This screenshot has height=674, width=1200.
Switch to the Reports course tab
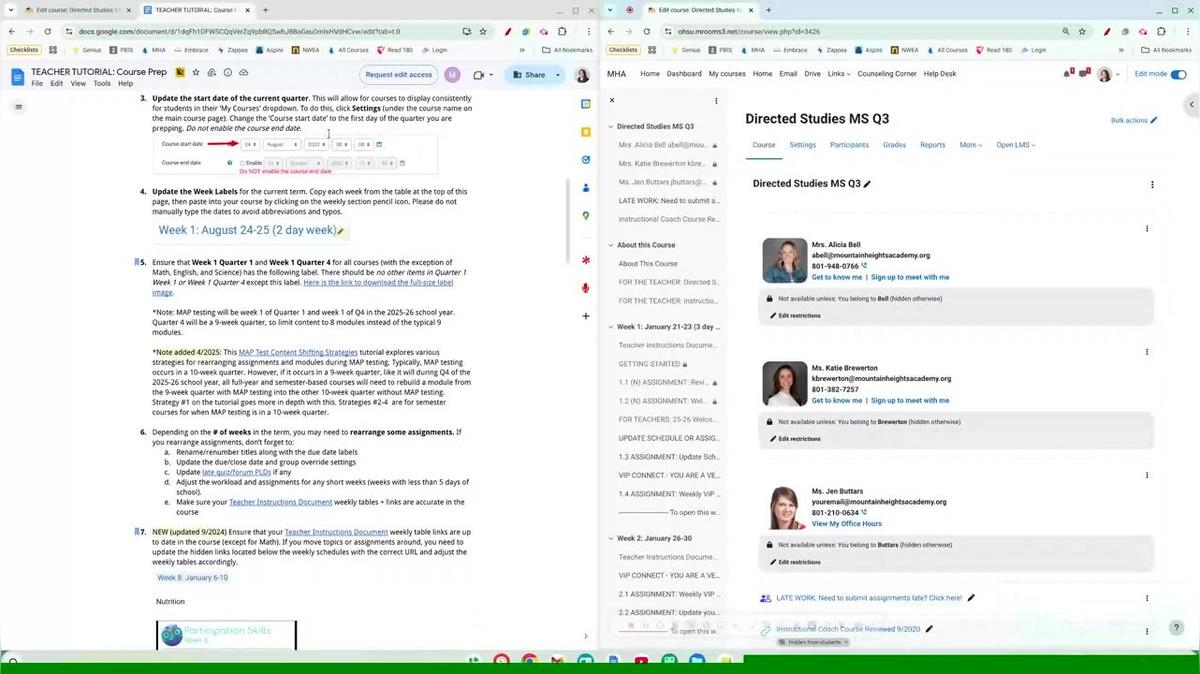pos(933,145)
